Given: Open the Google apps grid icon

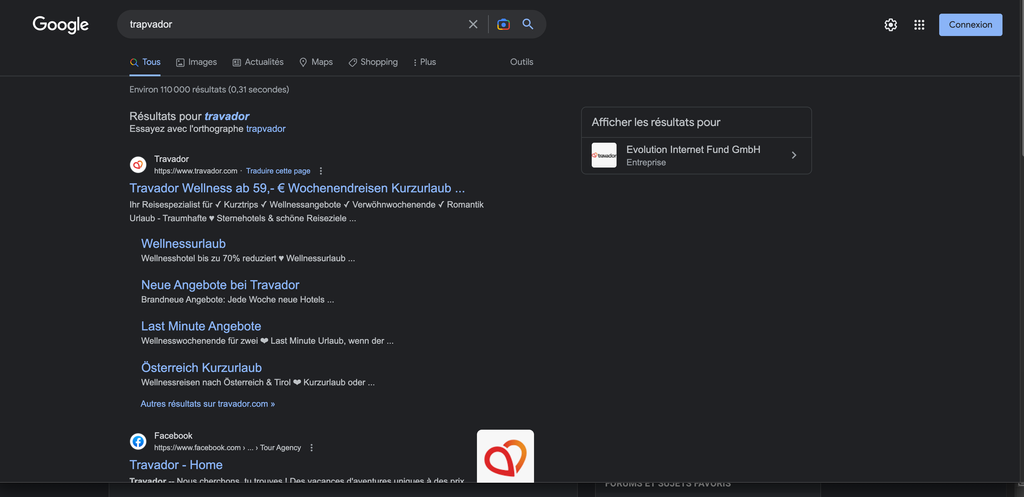Looking at the screenshot, I should pos(919,25).
